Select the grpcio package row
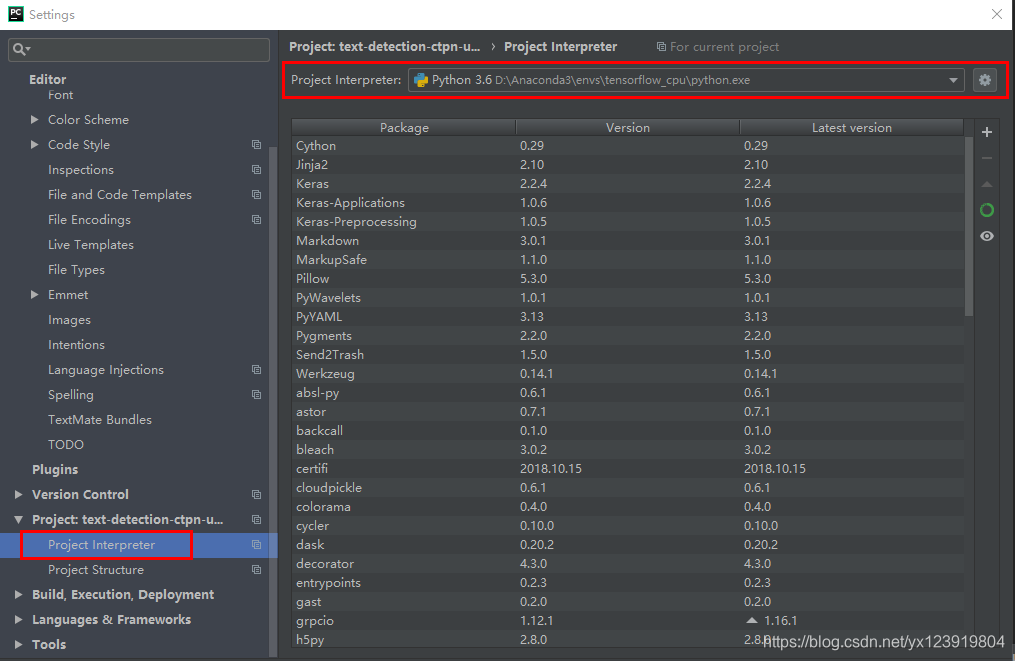This screenshot has width=1015, height=661. 628,621
